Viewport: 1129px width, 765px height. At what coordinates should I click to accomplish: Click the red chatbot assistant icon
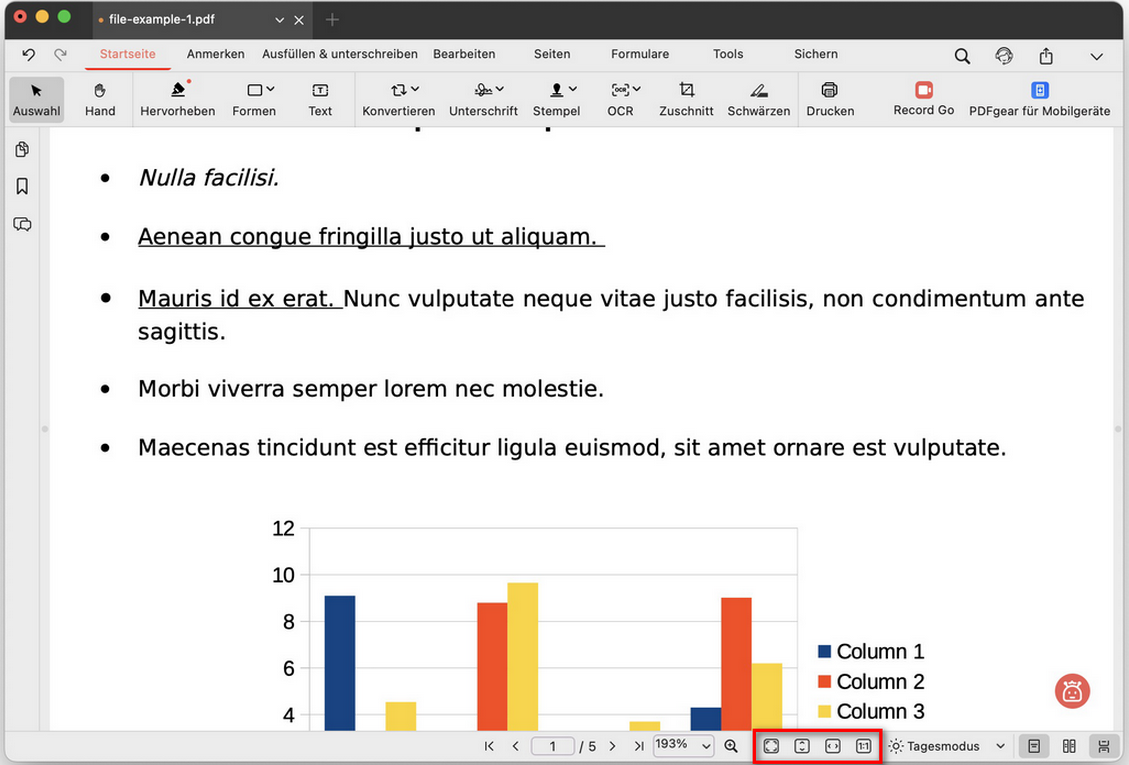(x=1072, y=692)
